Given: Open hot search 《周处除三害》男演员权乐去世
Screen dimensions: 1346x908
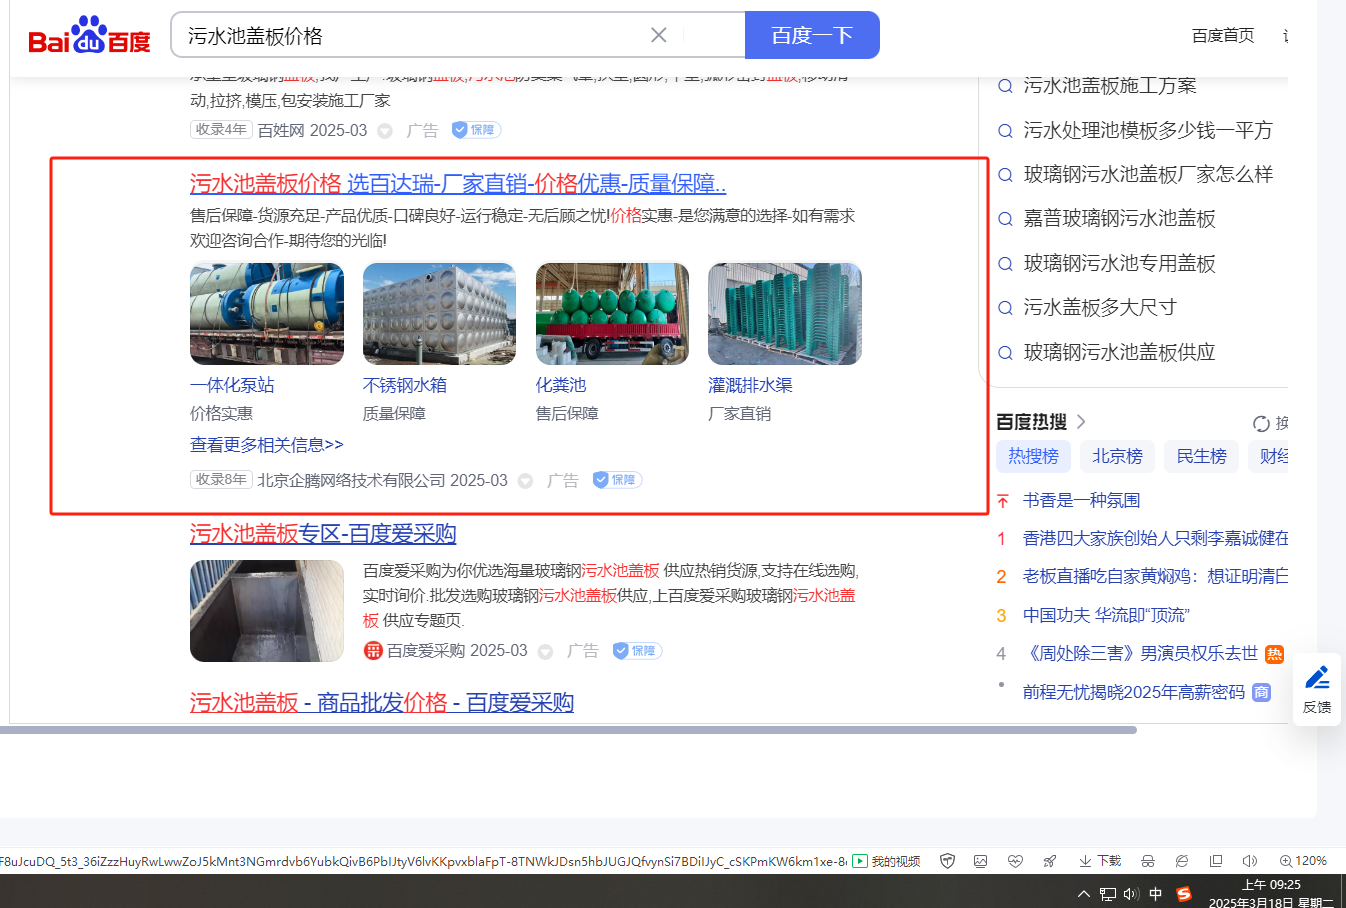Looking at the screenshot, I should pos(1140,654).
